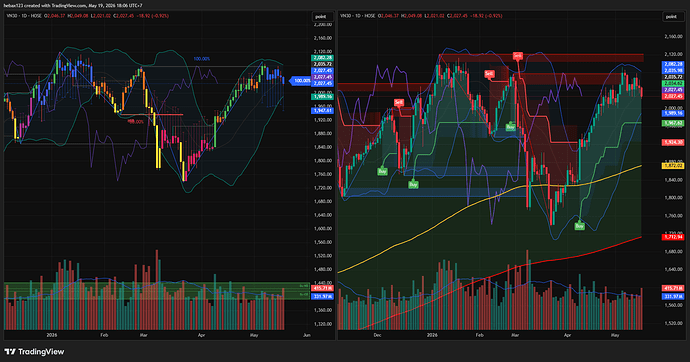Click the Dec label on right time axis
The width and height of the screenshot is (690, 362).
[377, 335]
